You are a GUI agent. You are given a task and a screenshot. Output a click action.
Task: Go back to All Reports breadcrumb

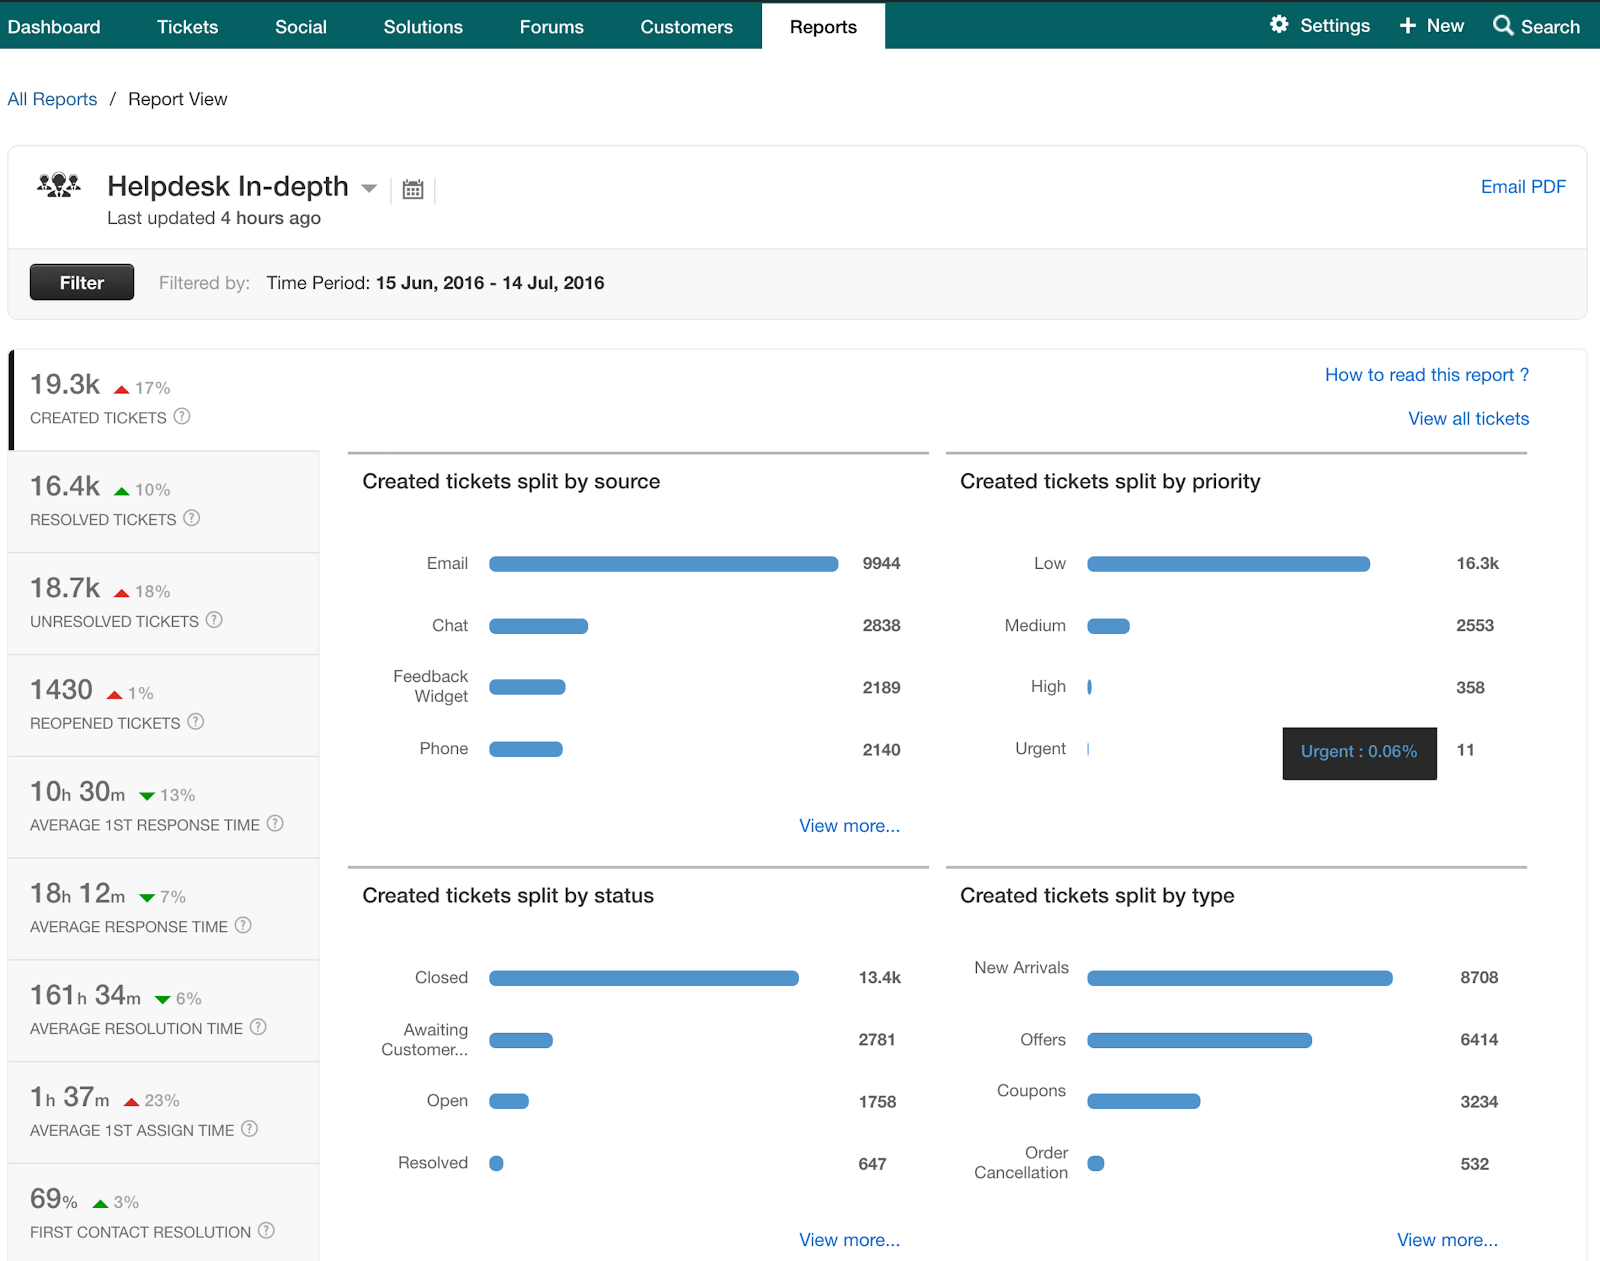tap(52, 99)
